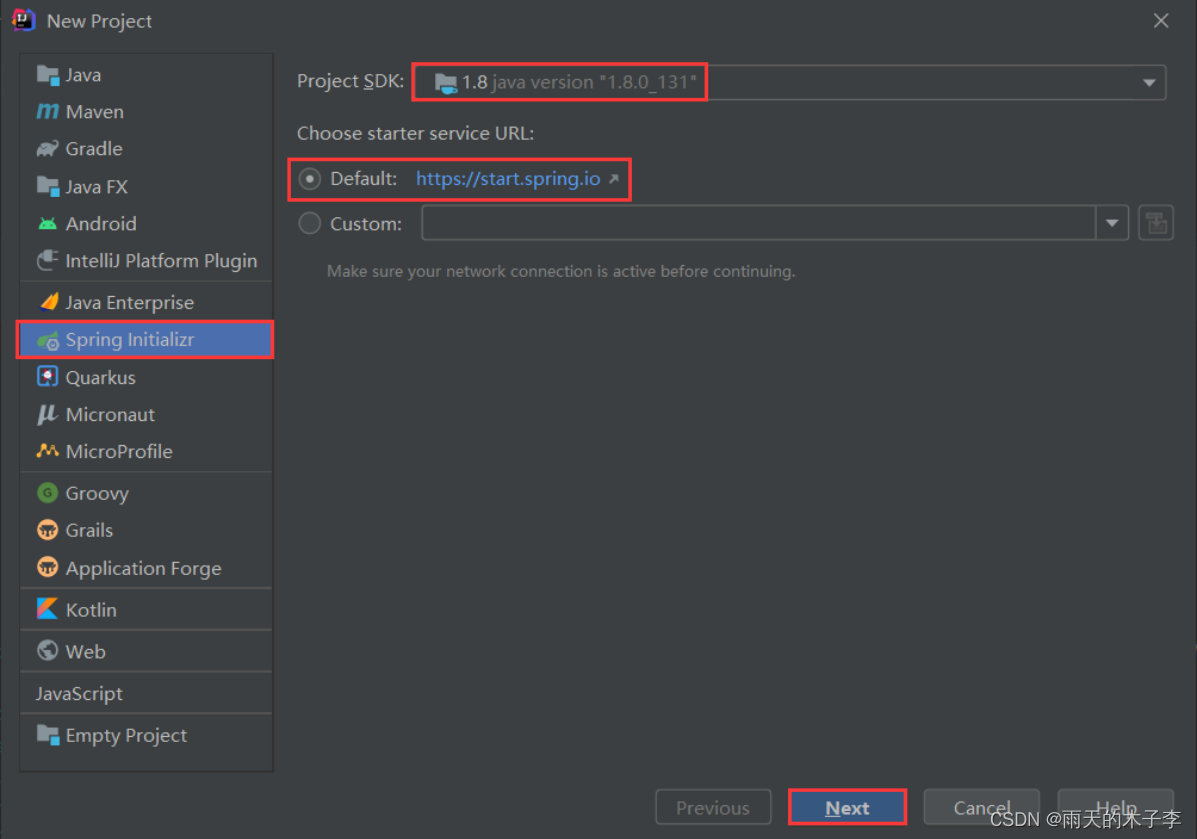Click the Web globe icon
The width and height of the screenshot is (1197, 839).
click(47, 650)
